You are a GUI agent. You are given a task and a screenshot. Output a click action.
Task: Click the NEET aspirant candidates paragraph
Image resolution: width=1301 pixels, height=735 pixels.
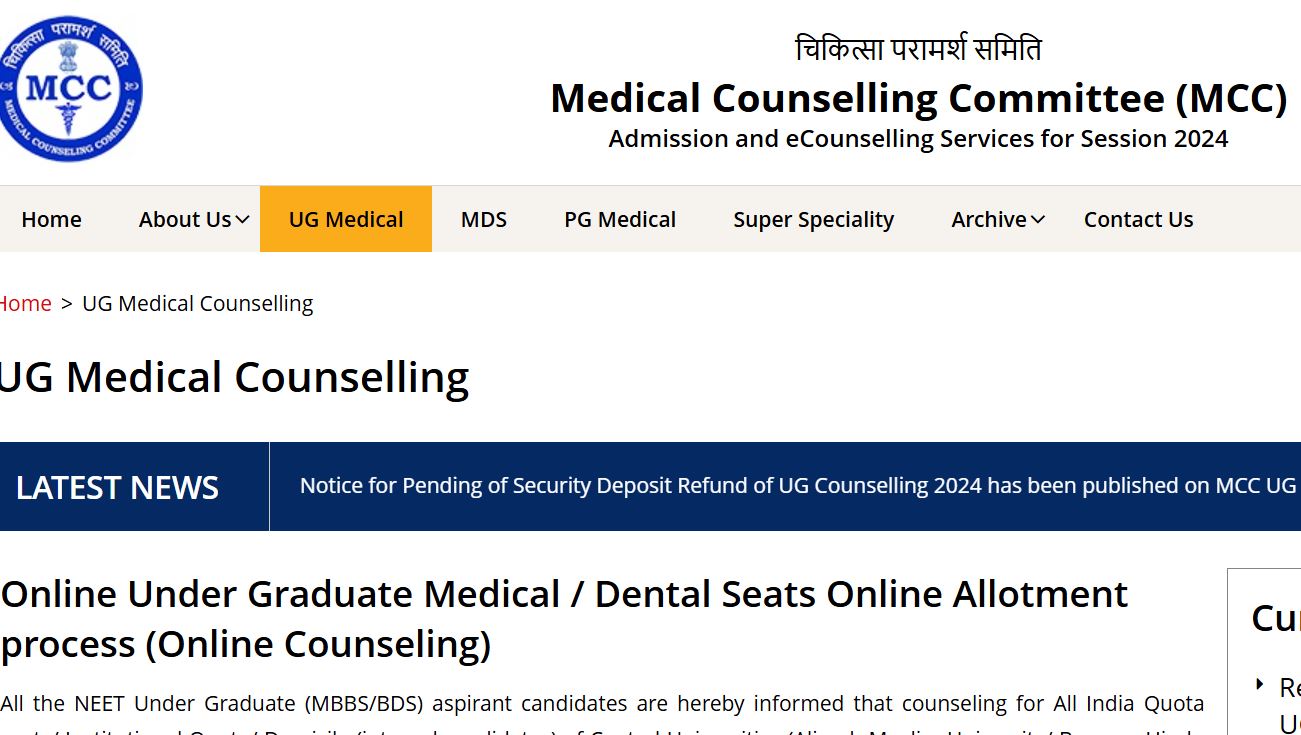600,704
